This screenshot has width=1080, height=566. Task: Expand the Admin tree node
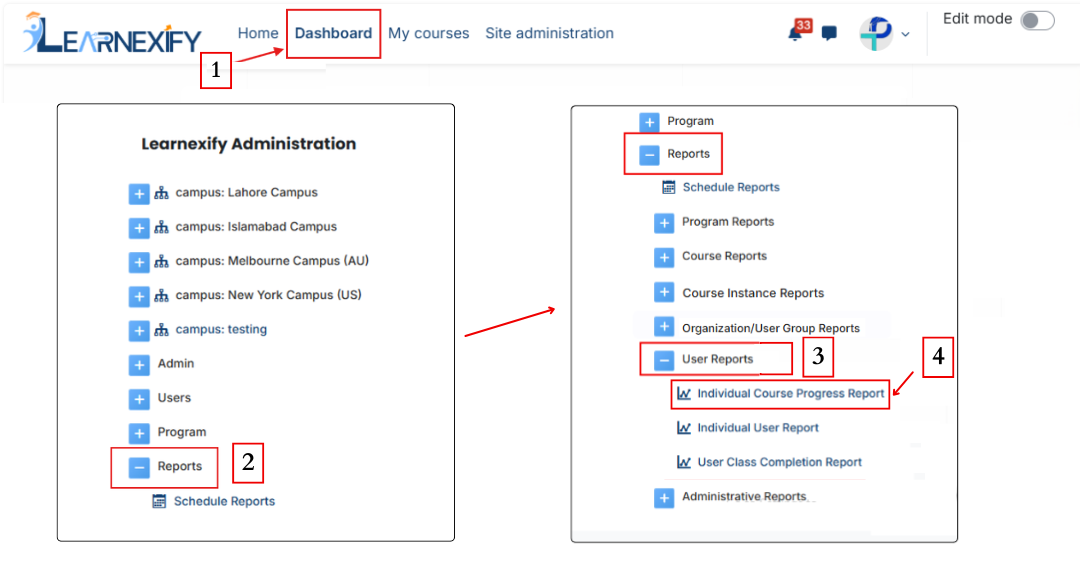(139, 365)
